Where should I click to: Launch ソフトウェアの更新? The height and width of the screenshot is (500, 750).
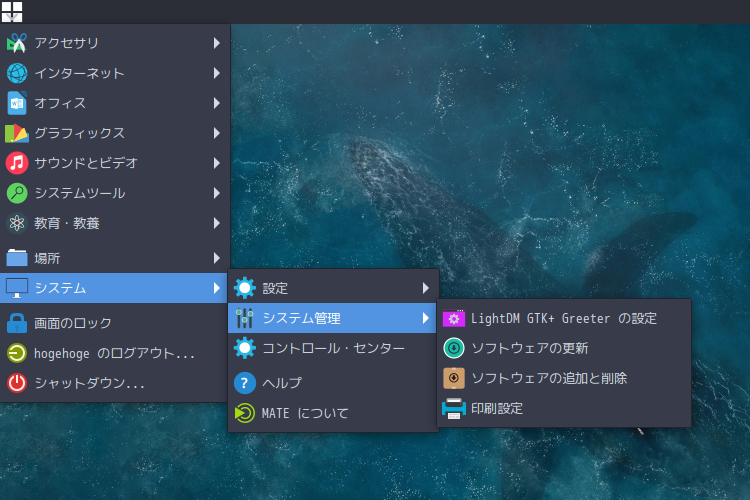564,348
